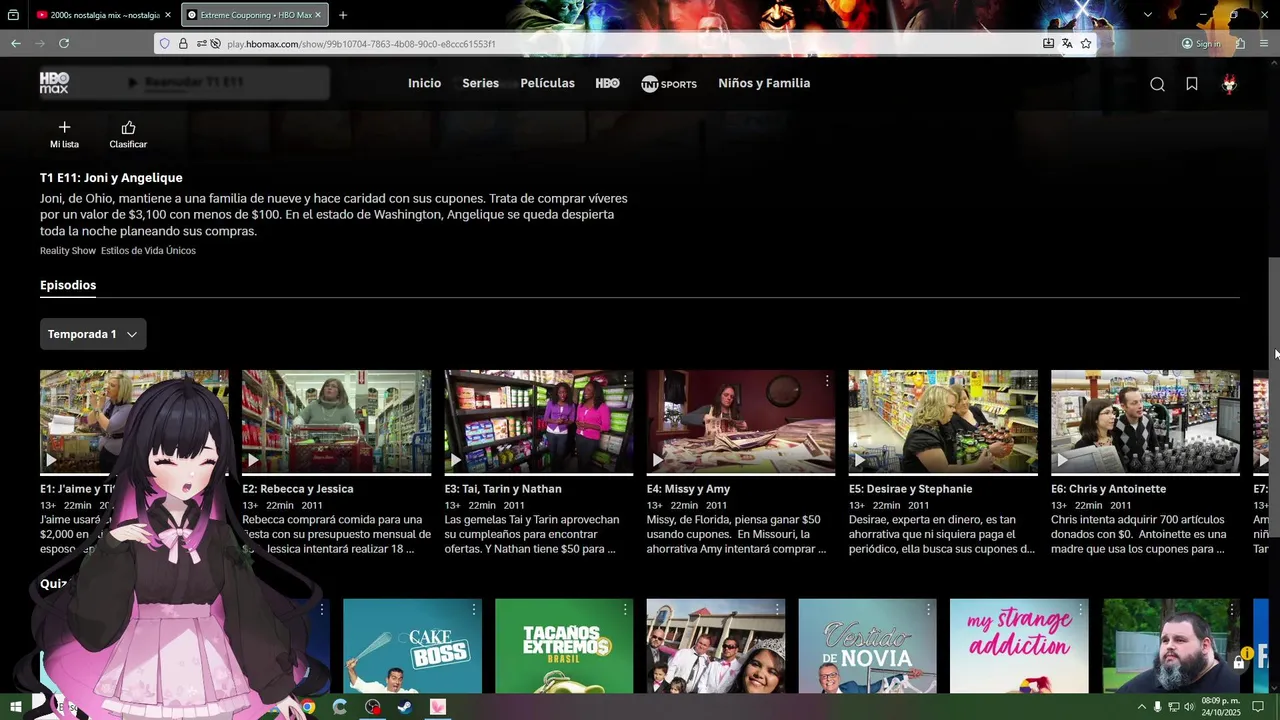Open the browser hamburger menu
This screenshot has width=1280, height=720.
[x=1264, y=44]
